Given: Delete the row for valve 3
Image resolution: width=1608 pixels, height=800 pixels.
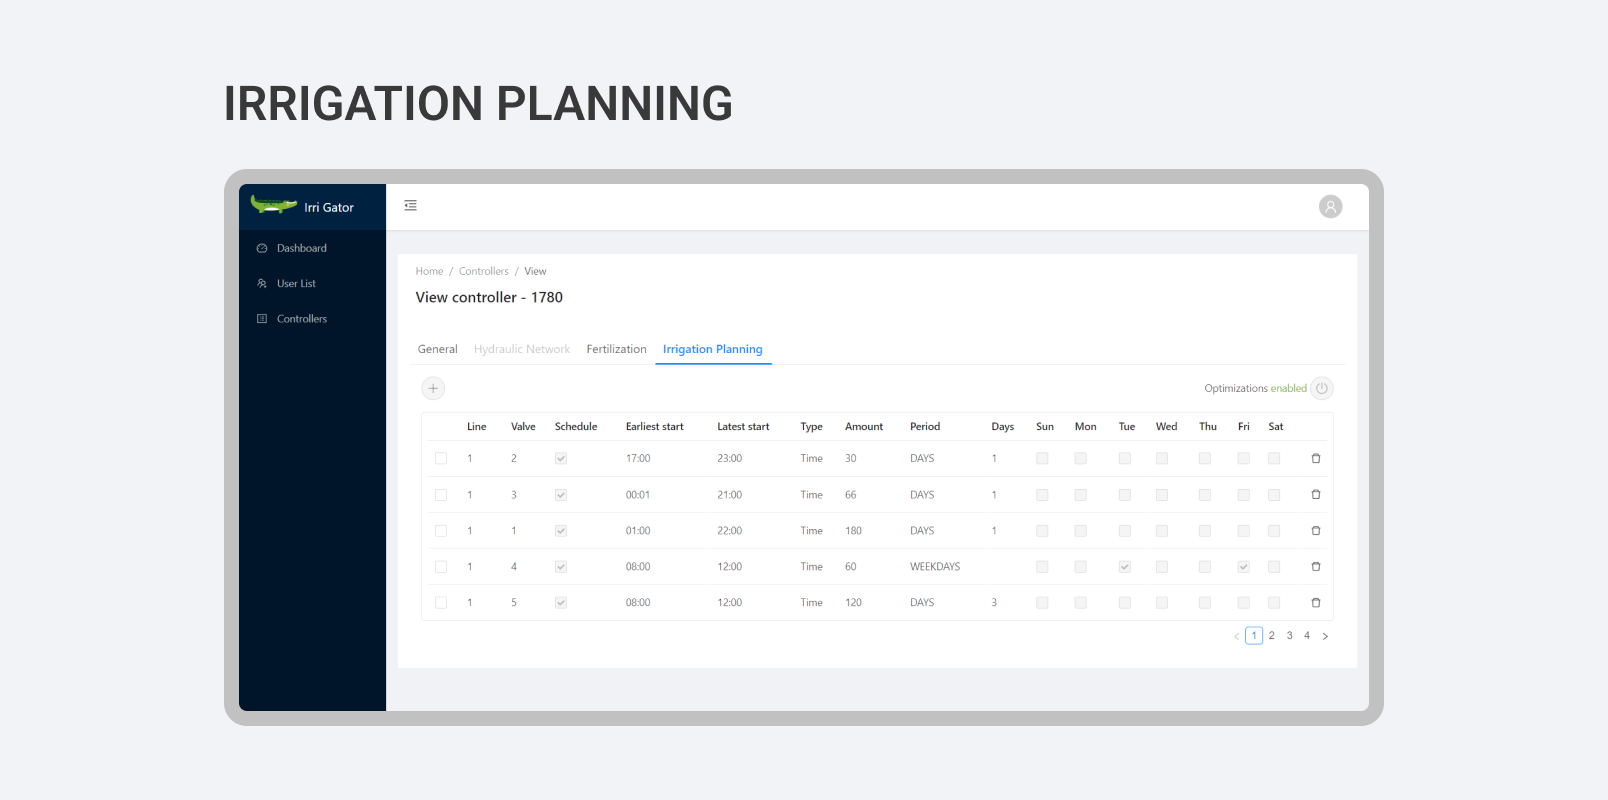Looking at the screenshot, I should coord(1316,494).
